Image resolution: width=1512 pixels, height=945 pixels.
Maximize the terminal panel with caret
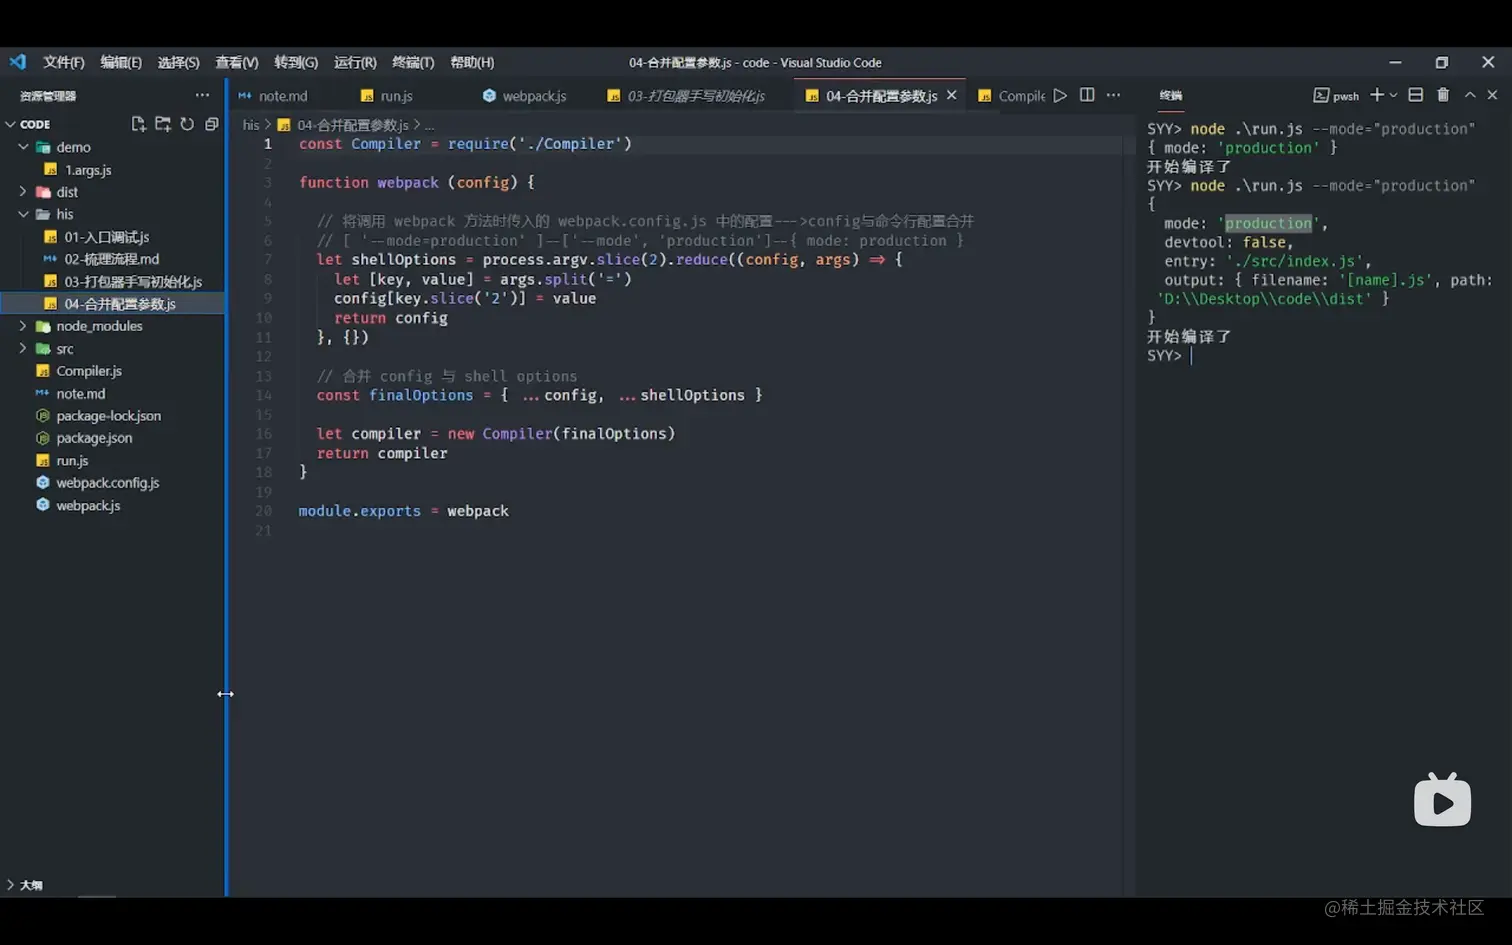1470,95
